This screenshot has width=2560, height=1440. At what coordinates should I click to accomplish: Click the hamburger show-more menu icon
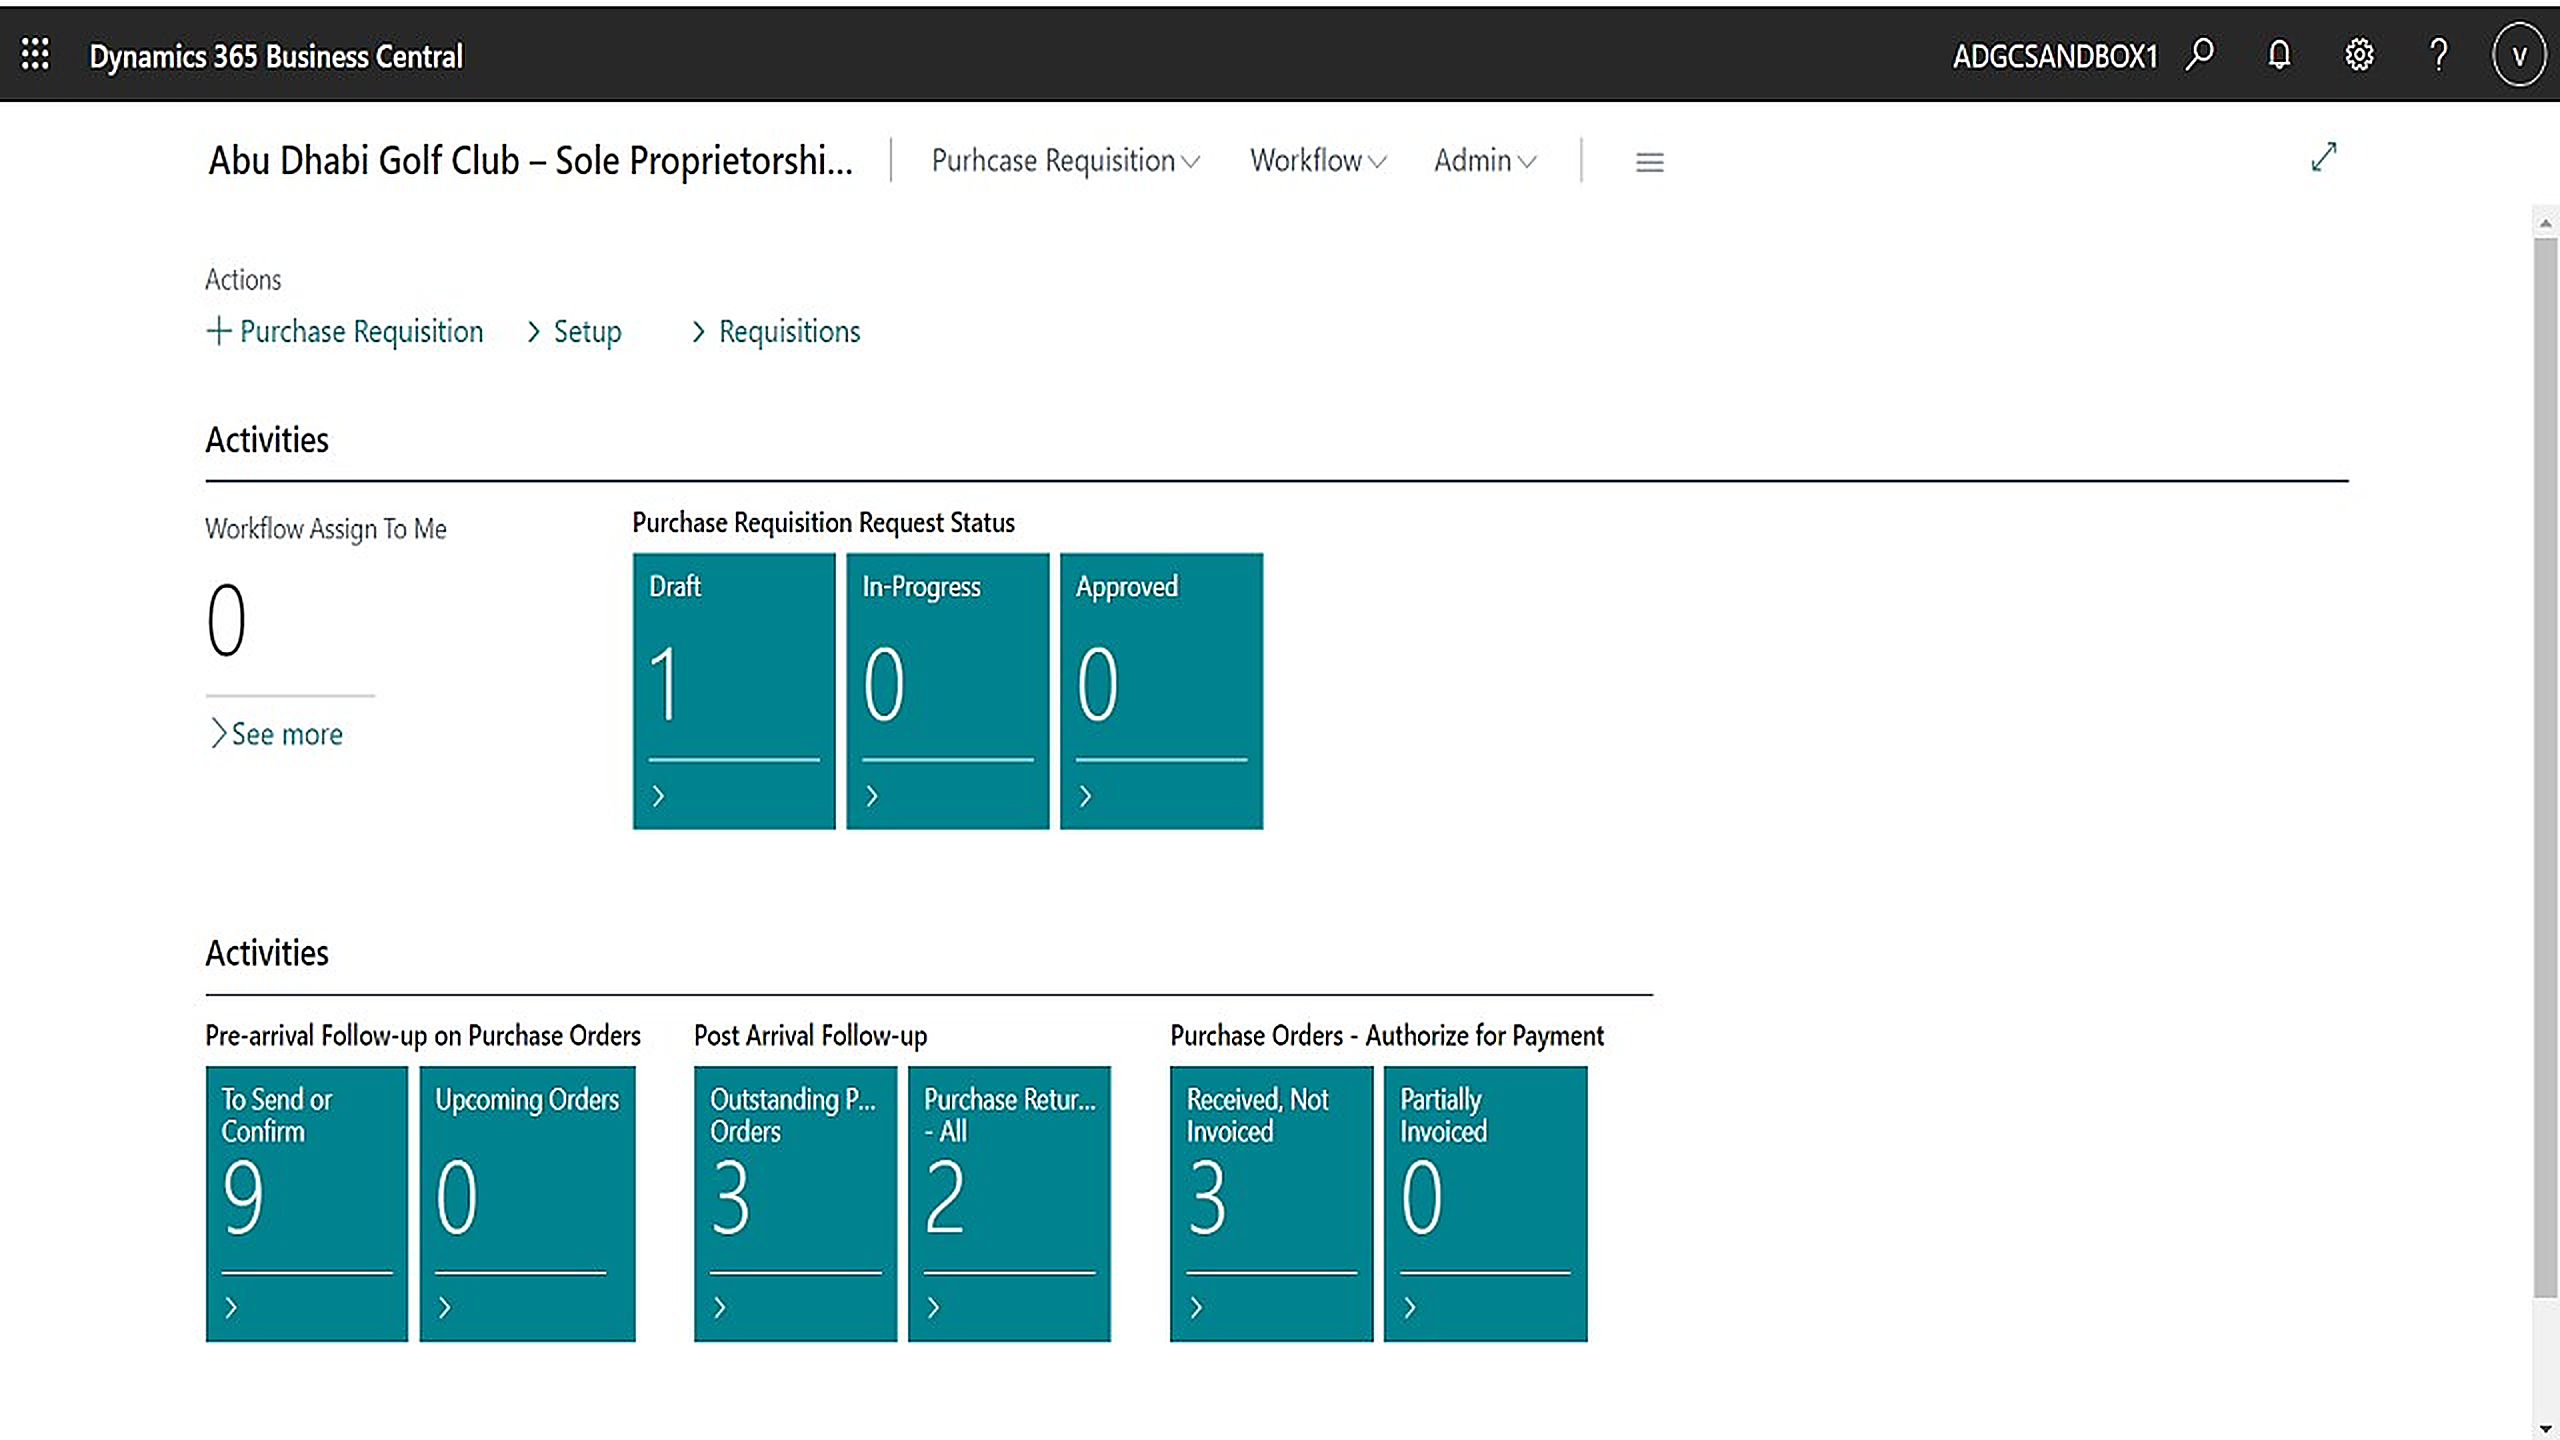coord(1649,162)
